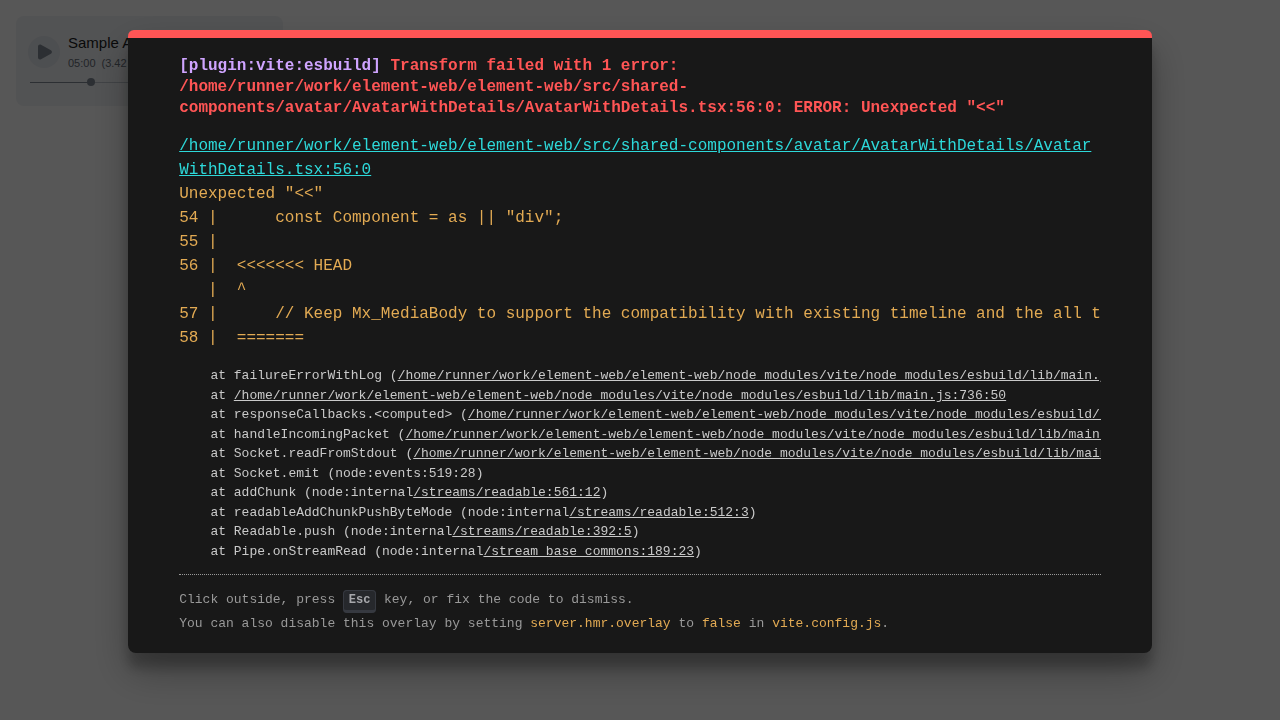Open the AvatarWithDetails.tsx:56:0 file link
Image resolution: width=1280 pixels, height=720 pixels.
click(634, 157)
